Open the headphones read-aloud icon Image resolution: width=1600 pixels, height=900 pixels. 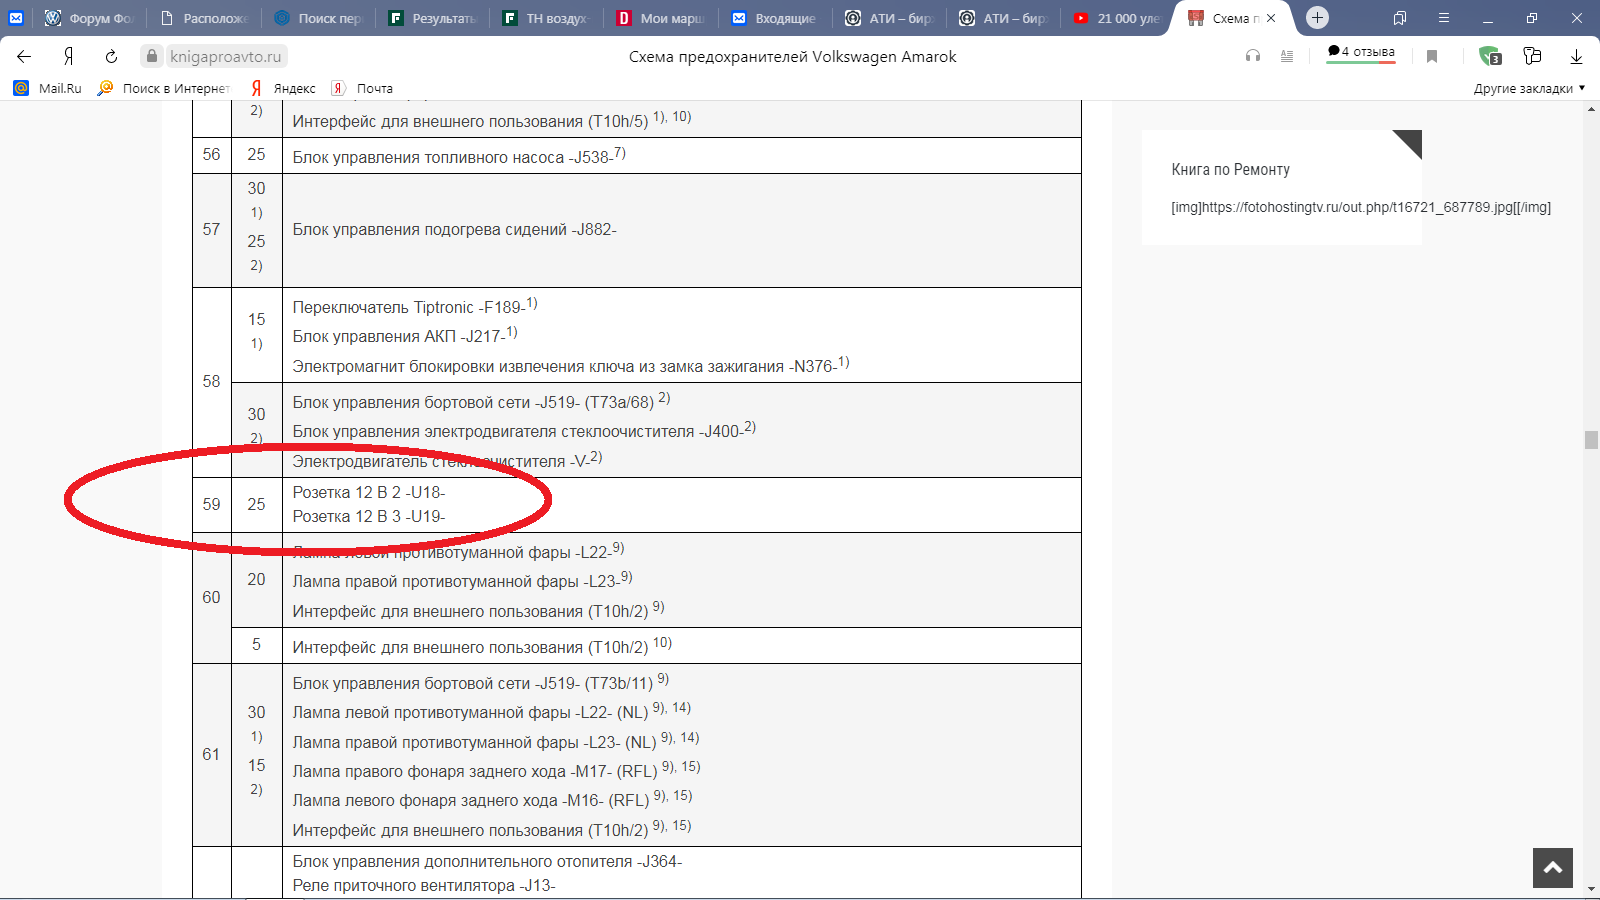click(x=1253, y=56)
